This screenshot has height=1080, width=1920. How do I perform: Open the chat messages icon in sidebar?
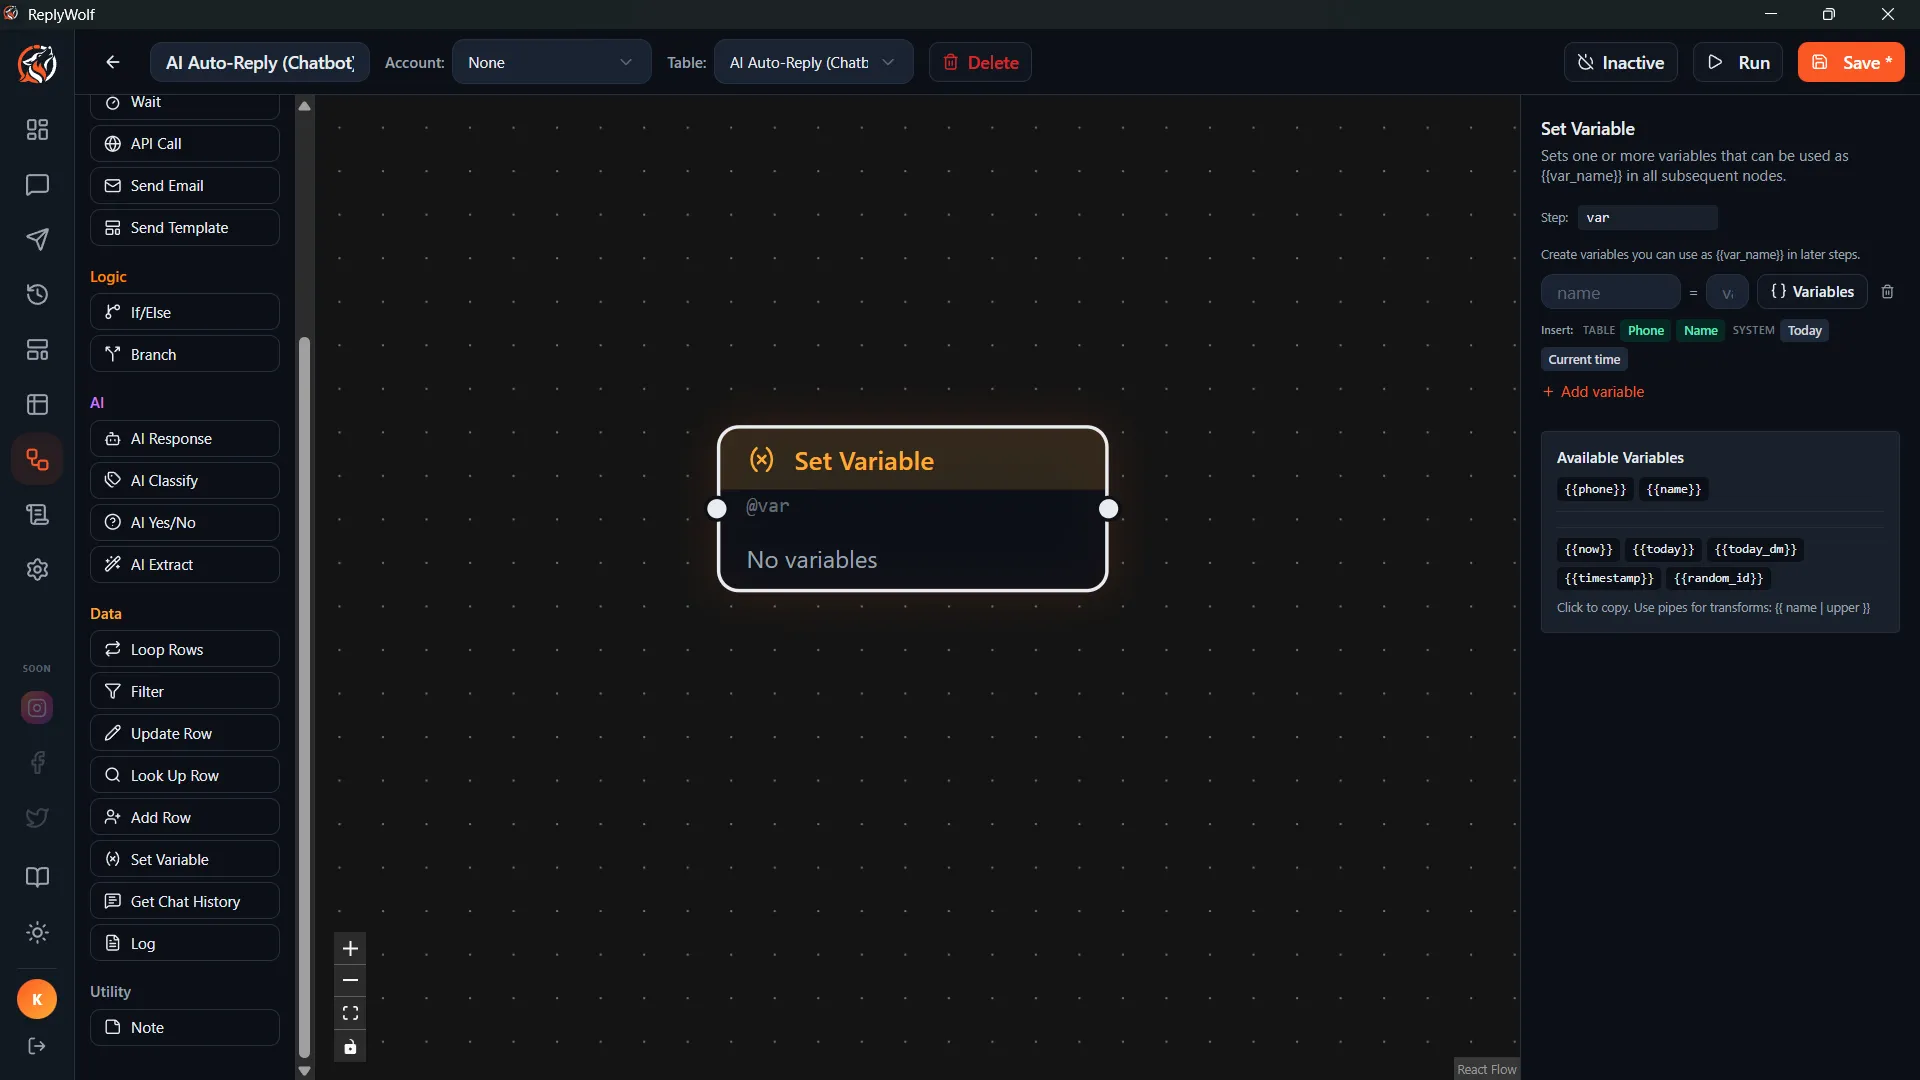point(37,185)
